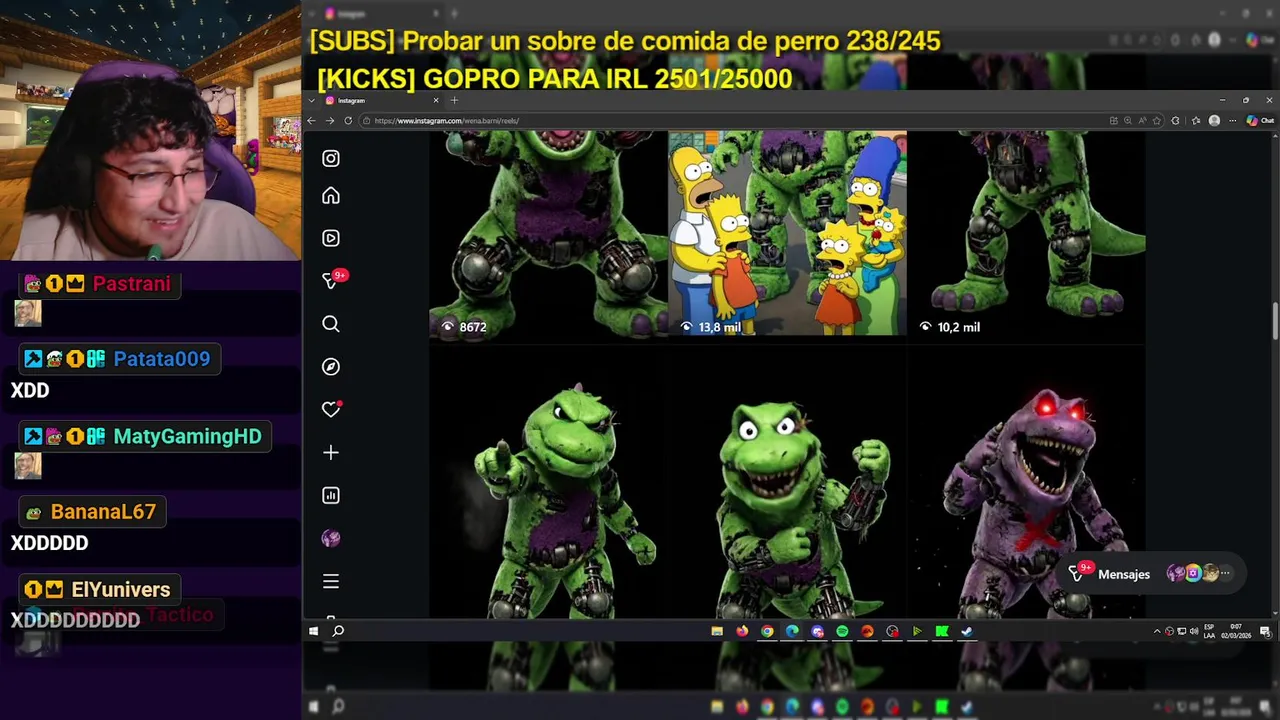Image resolution: width=1280 pixels, height=720 pixels.
Task: Open Microsoft Edge from taskbar
Action: 792,631
